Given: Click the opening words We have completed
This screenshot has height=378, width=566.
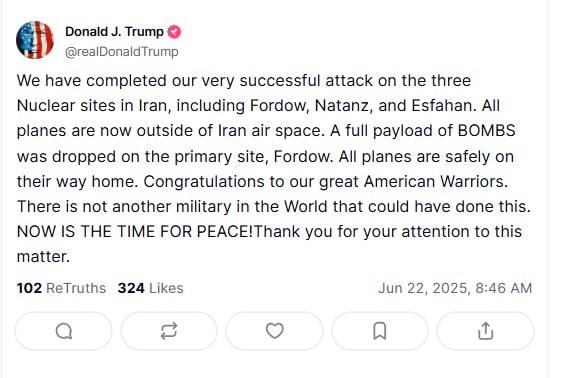Looking at the screenshot, I should coord(92,81).
